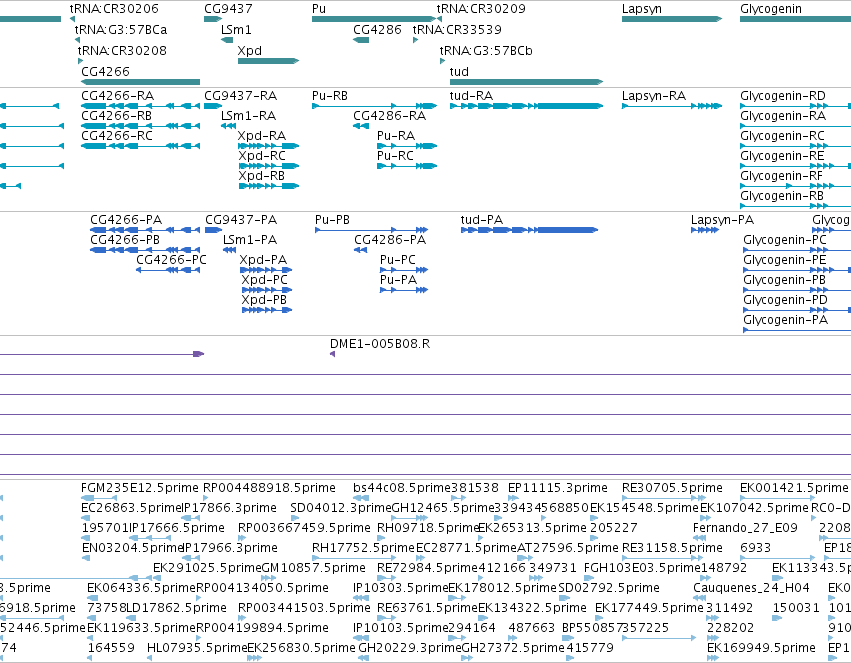Image resolution: width=851 pixels, height=663 pixels.
Task: Select the CG9437-RA transcript
Action: [x=240, y=95]
